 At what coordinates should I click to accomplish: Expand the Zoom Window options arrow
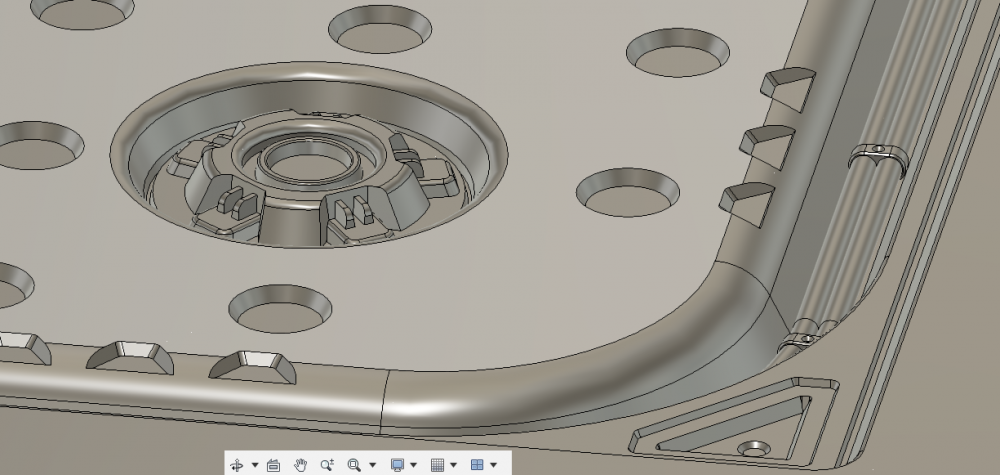tap(372, 465)
